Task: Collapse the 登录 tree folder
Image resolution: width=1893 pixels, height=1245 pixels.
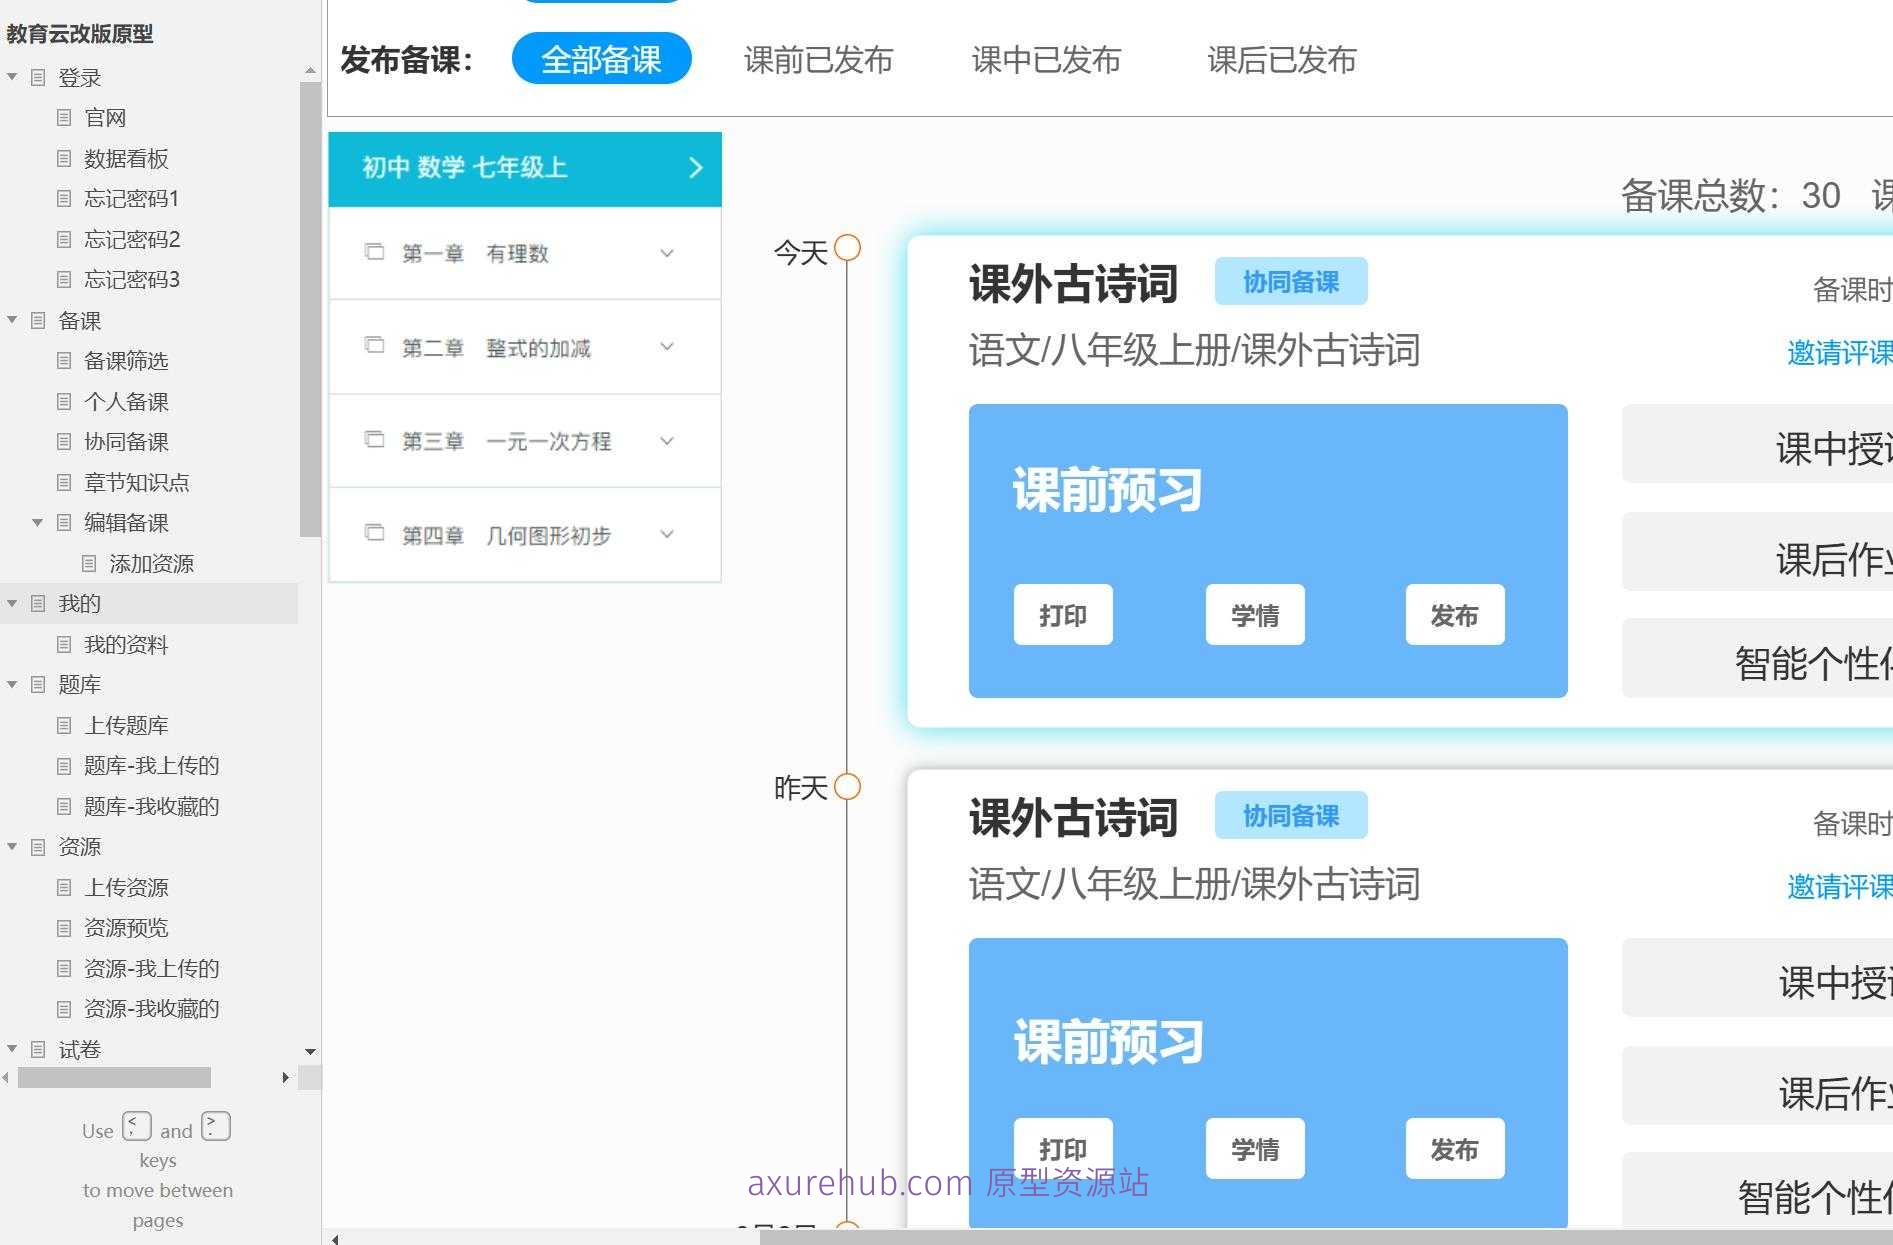Action: (x=12, y=77)
